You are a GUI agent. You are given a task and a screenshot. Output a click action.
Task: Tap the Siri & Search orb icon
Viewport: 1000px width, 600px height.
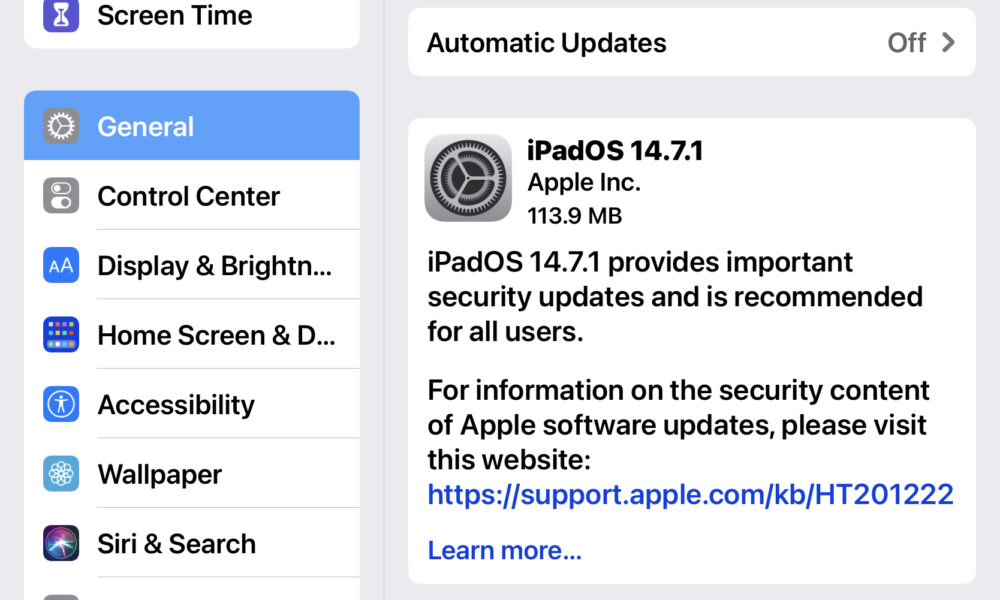click(61, 543)
